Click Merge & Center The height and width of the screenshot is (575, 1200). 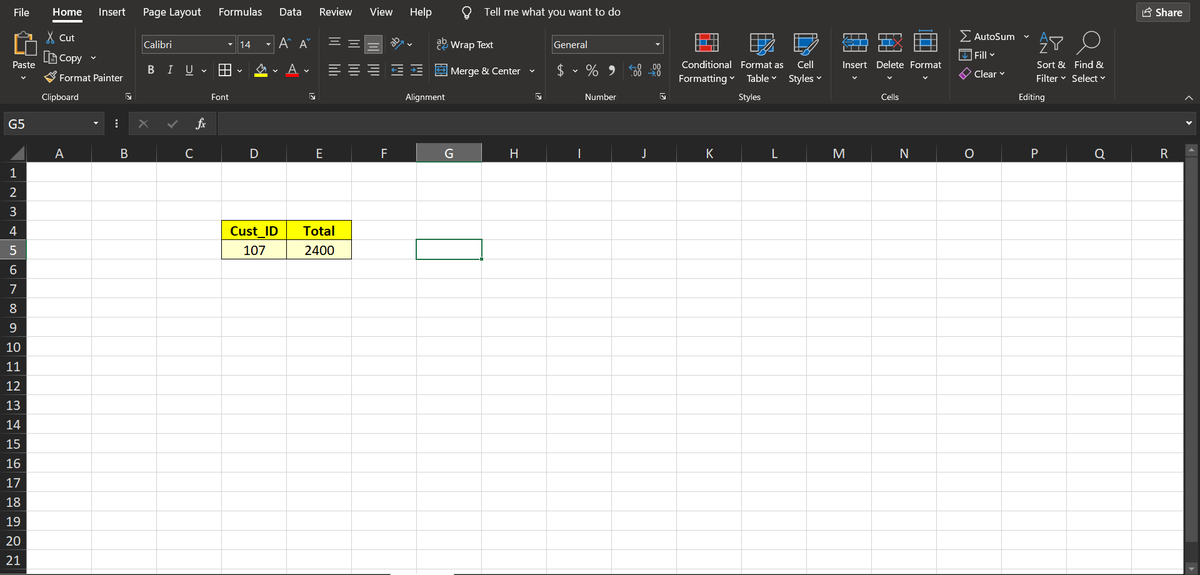[x=477, y=71]
